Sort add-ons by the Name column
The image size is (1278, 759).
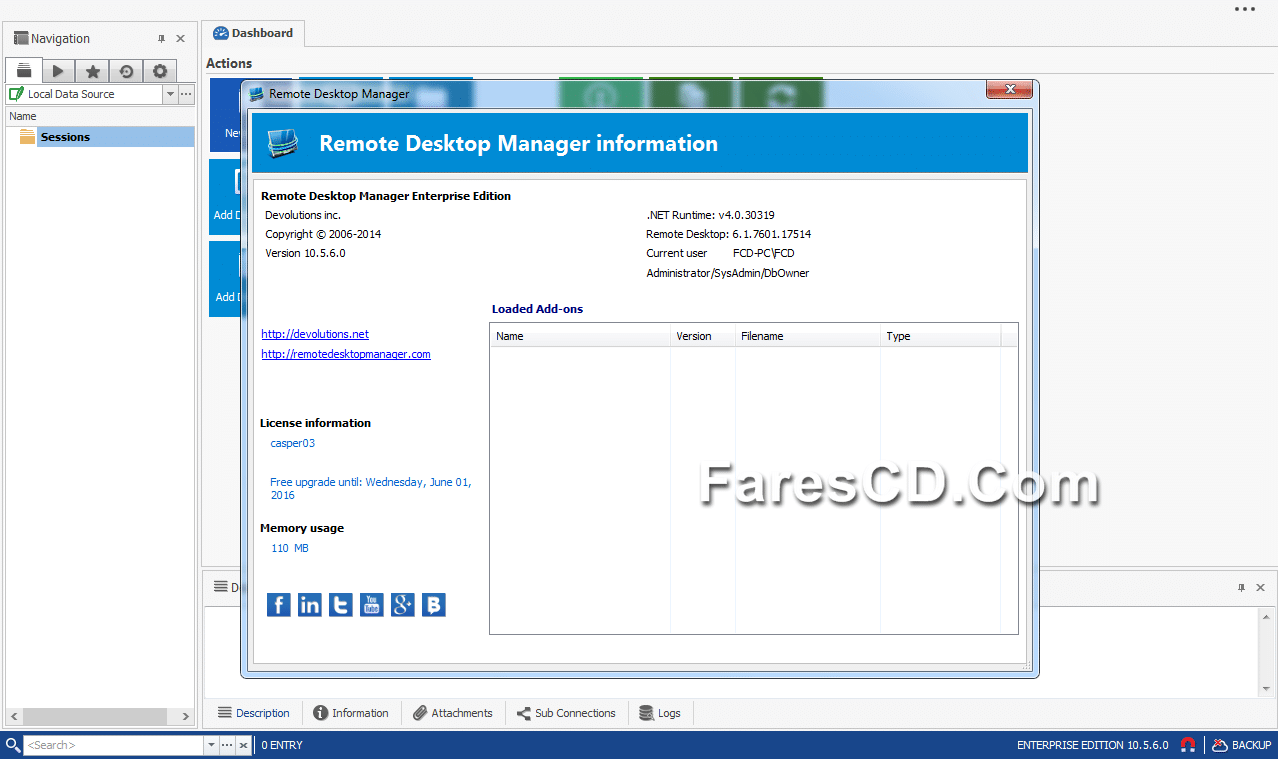(580, 336)
